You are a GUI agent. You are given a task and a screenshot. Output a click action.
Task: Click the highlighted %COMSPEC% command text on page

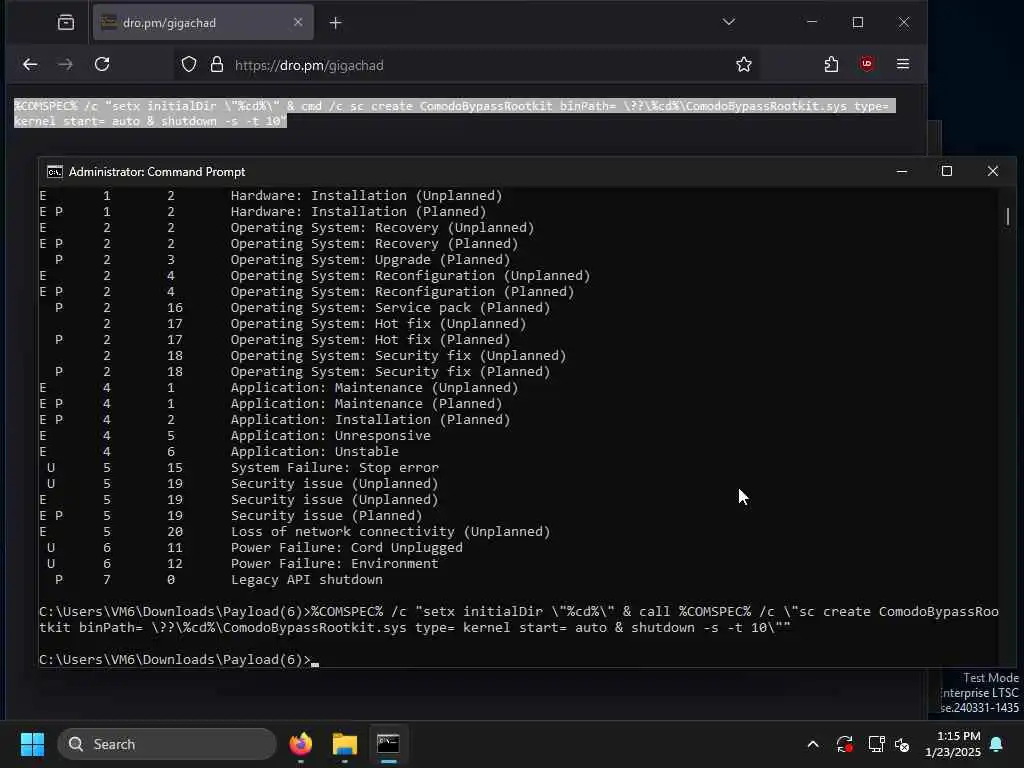(455, 114)
